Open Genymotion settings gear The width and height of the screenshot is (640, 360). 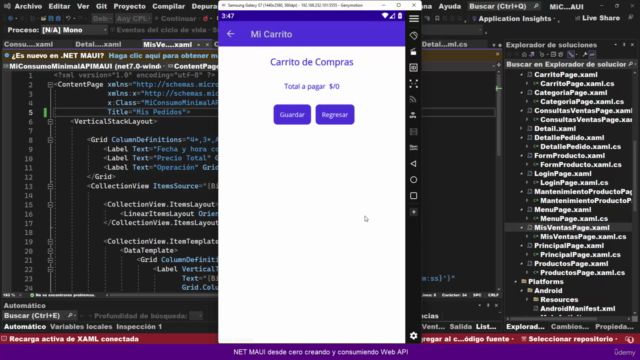click(413, 336)
